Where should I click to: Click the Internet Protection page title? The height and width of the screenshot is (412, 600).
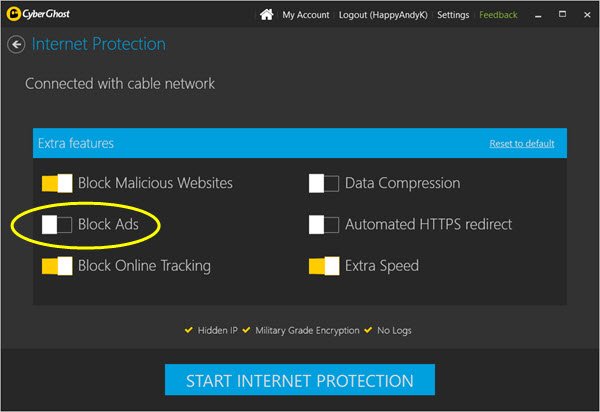click(99, 44)
